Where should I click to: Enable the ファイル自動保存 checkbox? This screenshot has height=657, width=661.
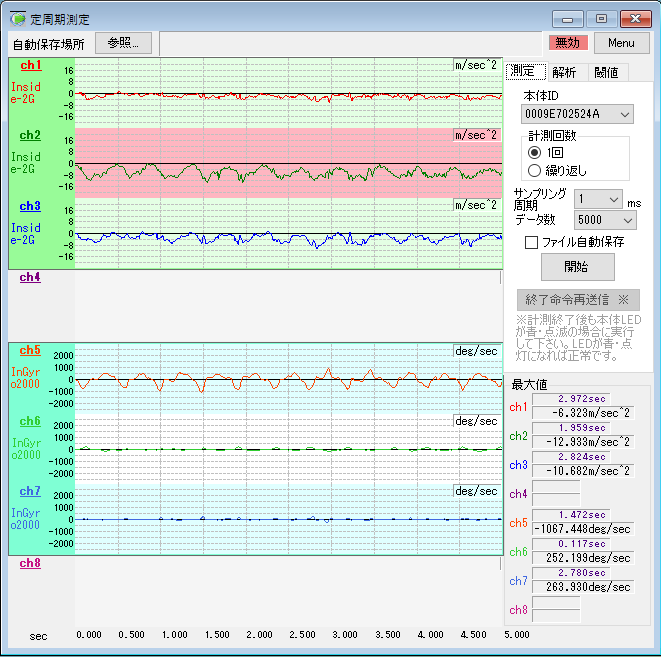click(x=531, y=242)
